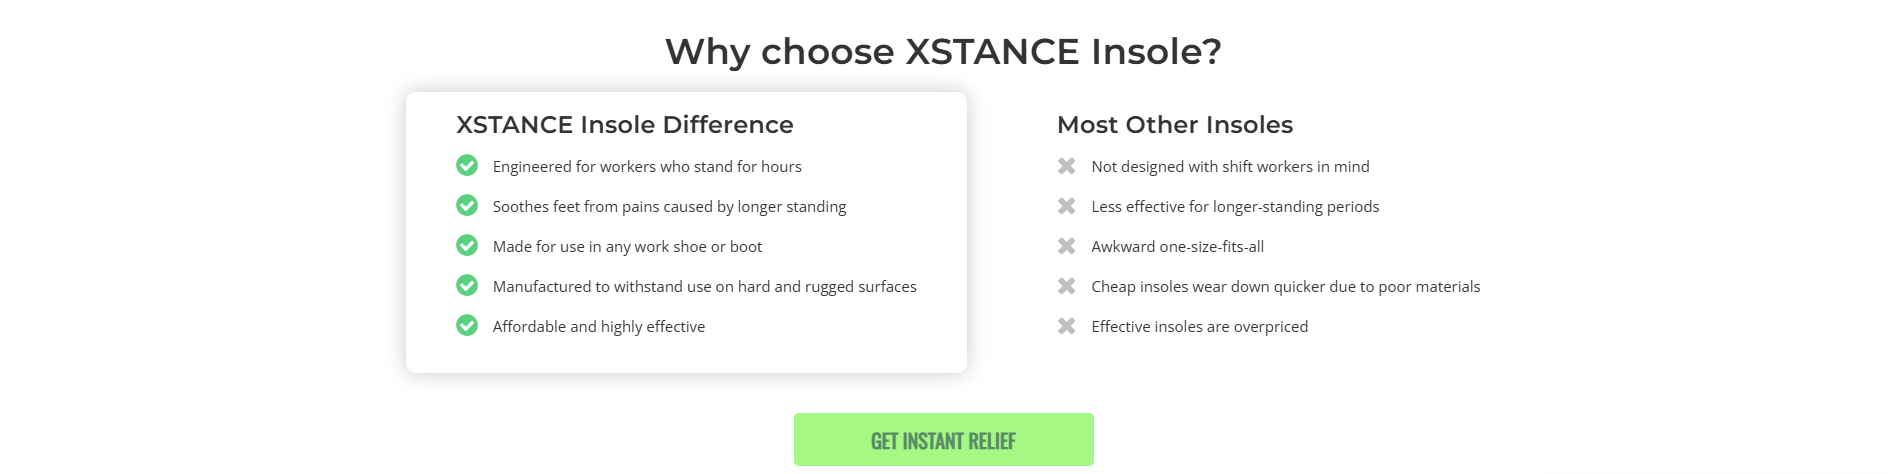Select the cross icon by 'Awkward one-size-fits-all'
Viewport: 1892px width, 474px height.
pos(1067,246)
